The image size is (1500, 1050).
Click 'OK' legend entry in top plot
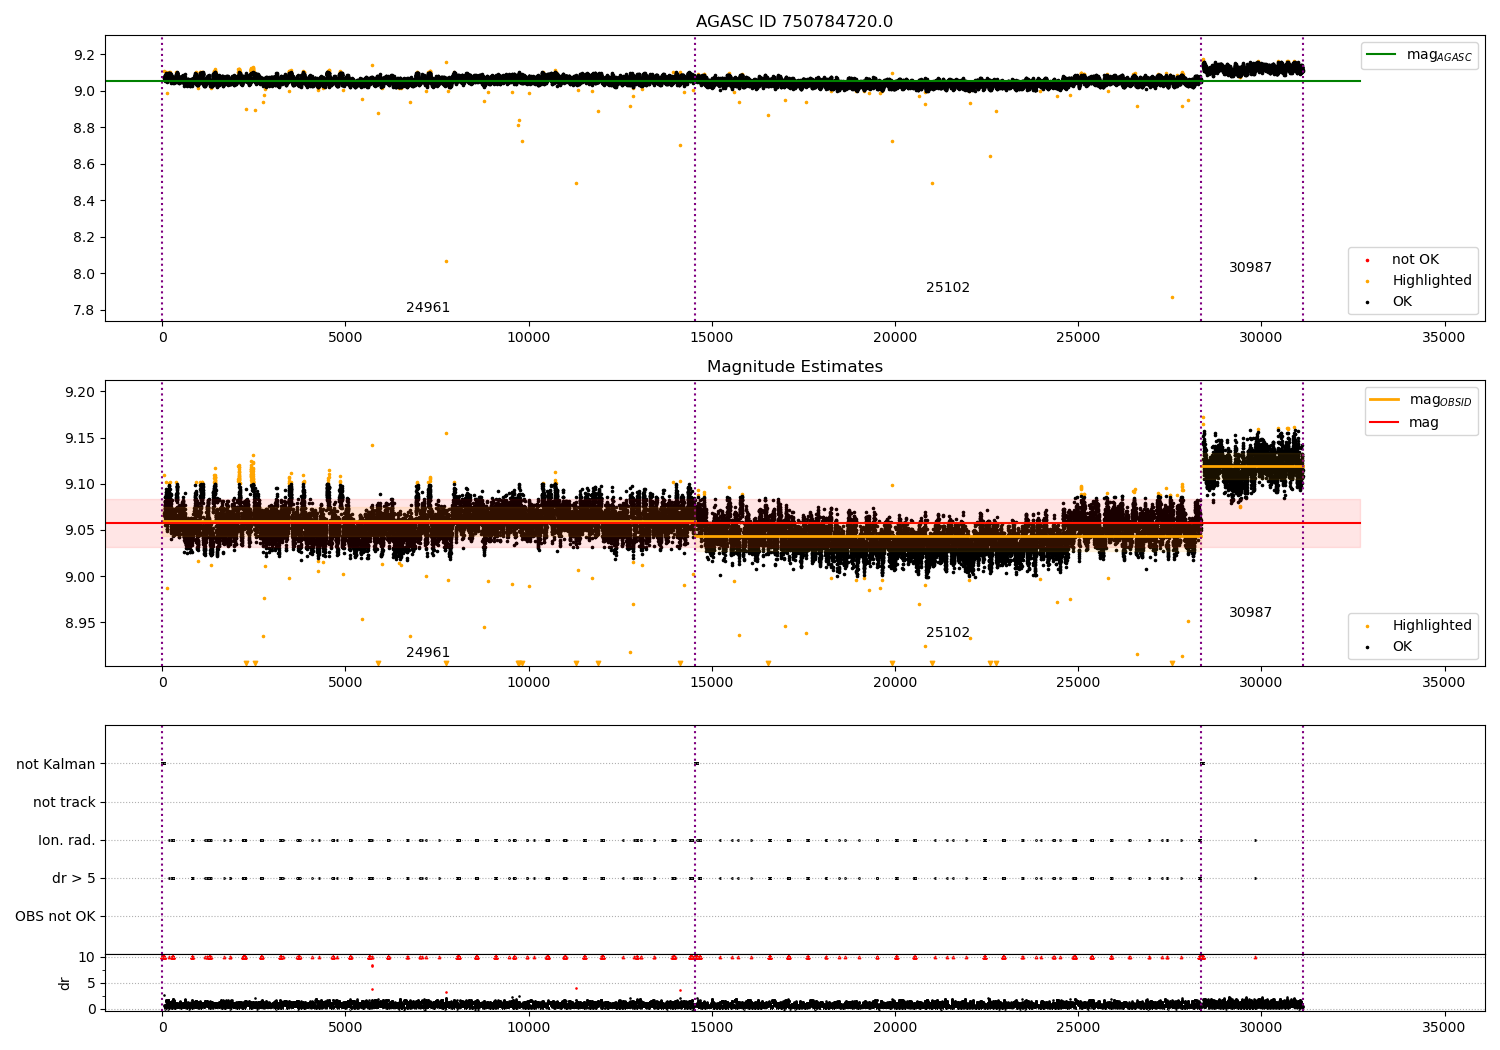(1402, 302)
